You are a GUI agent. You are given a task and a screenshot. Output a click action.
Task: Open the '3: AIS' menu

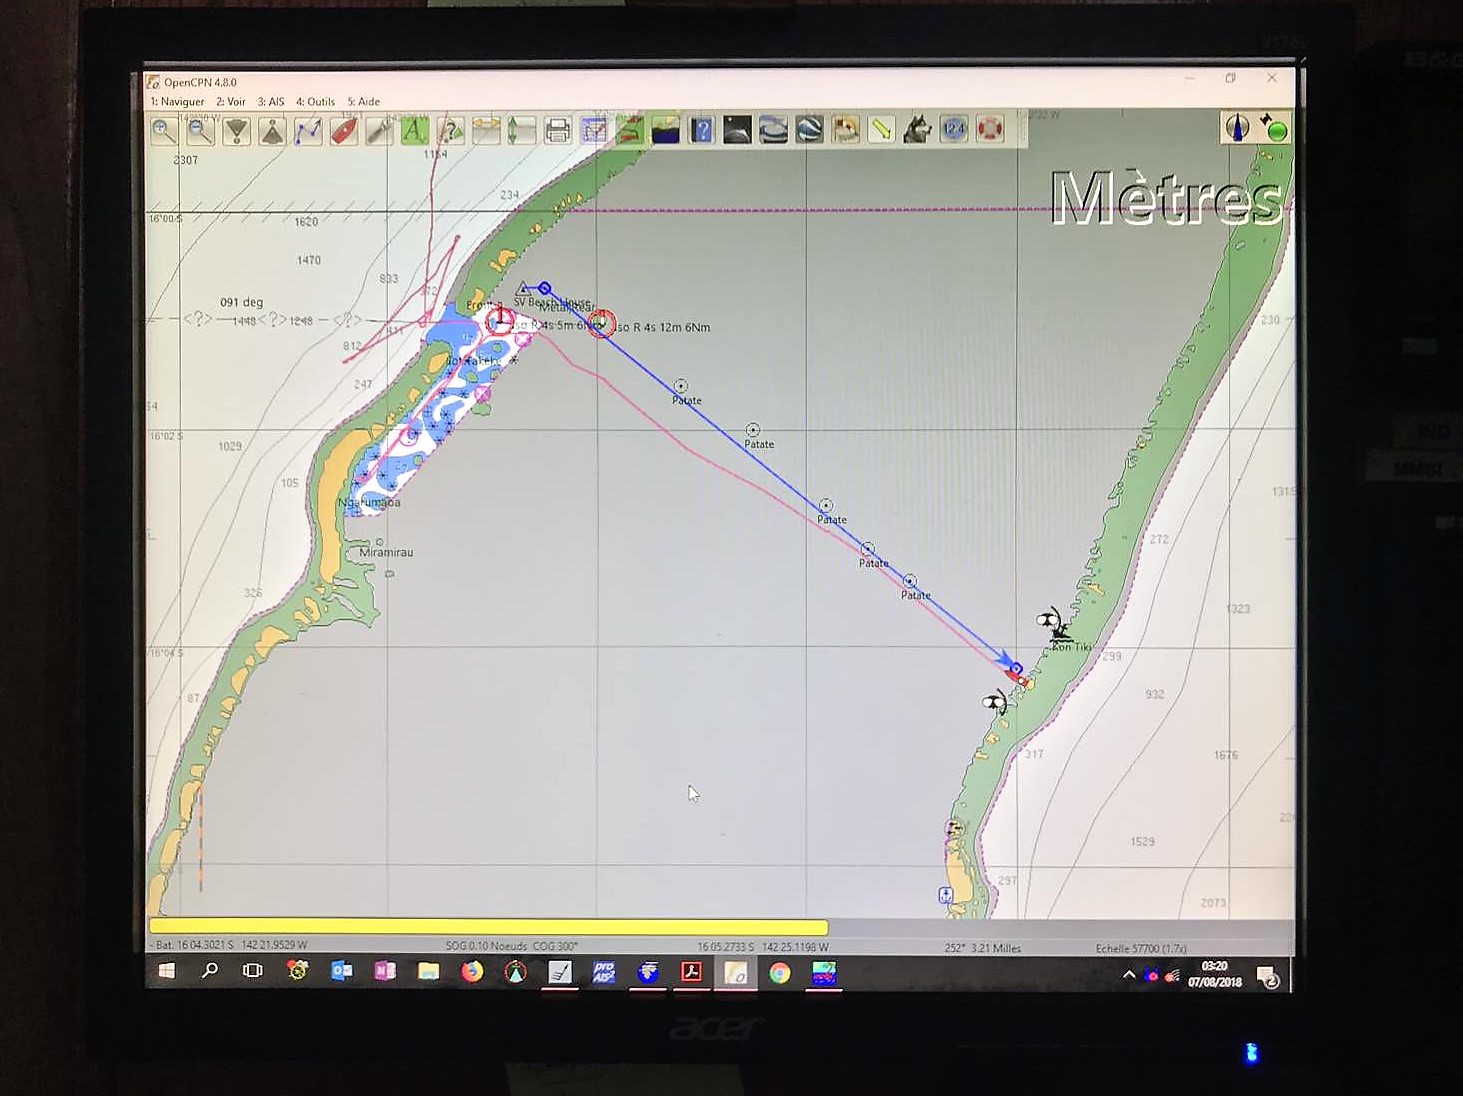pos(271,102)
